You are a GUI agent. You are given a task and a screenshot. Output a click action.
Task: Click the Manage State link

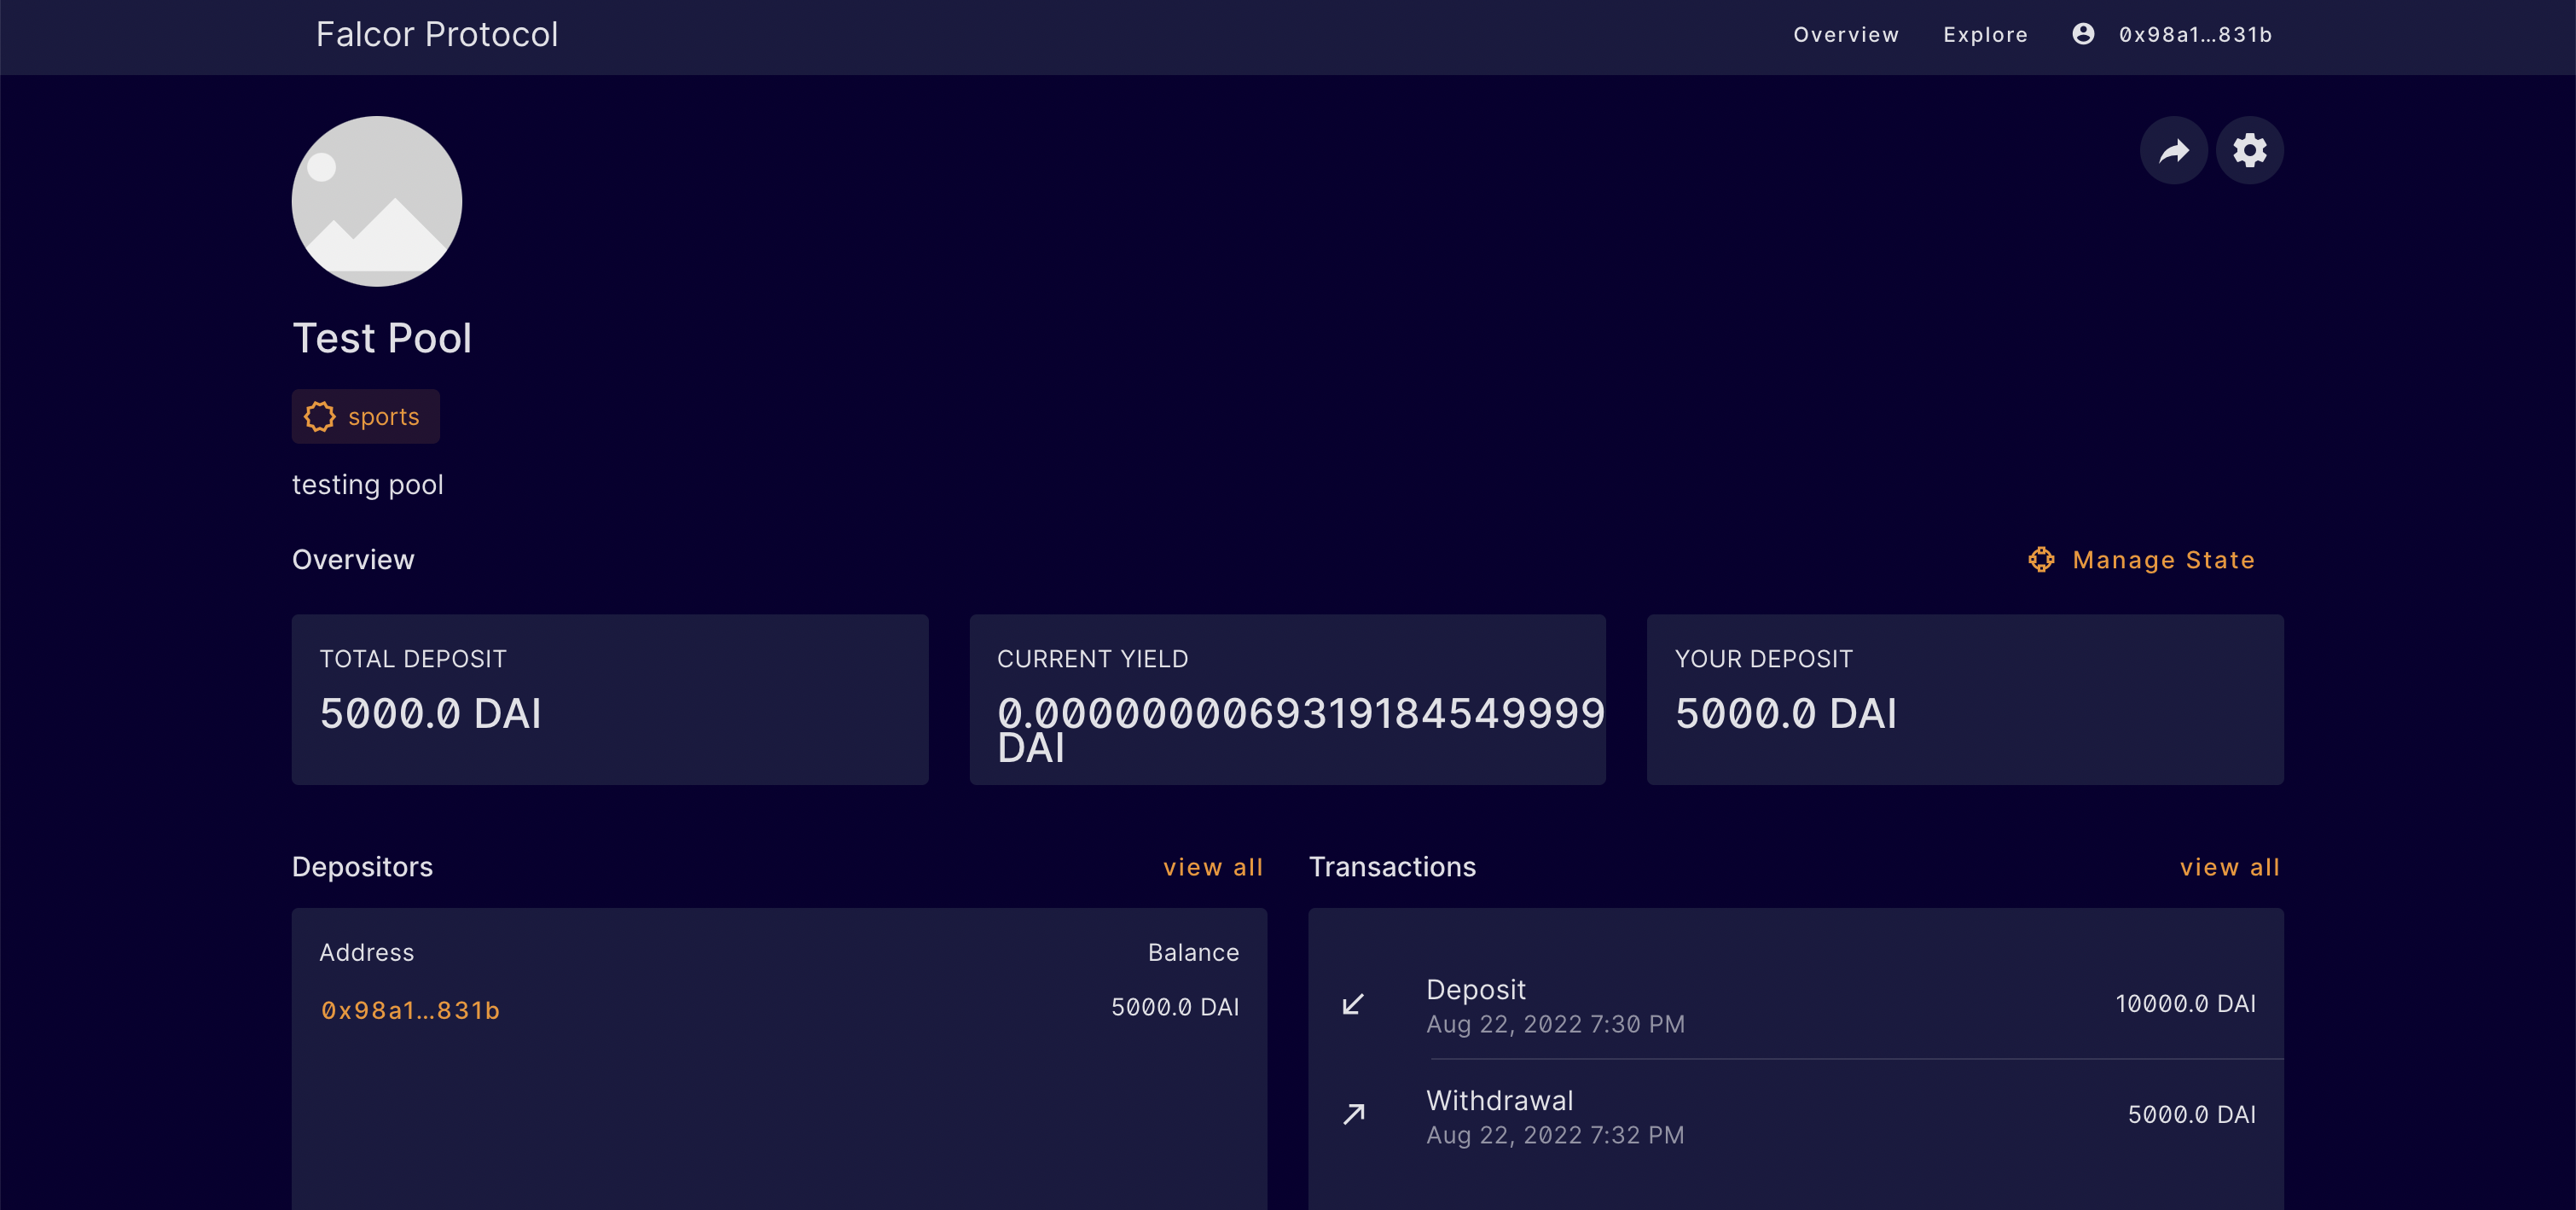[2163, 560]
